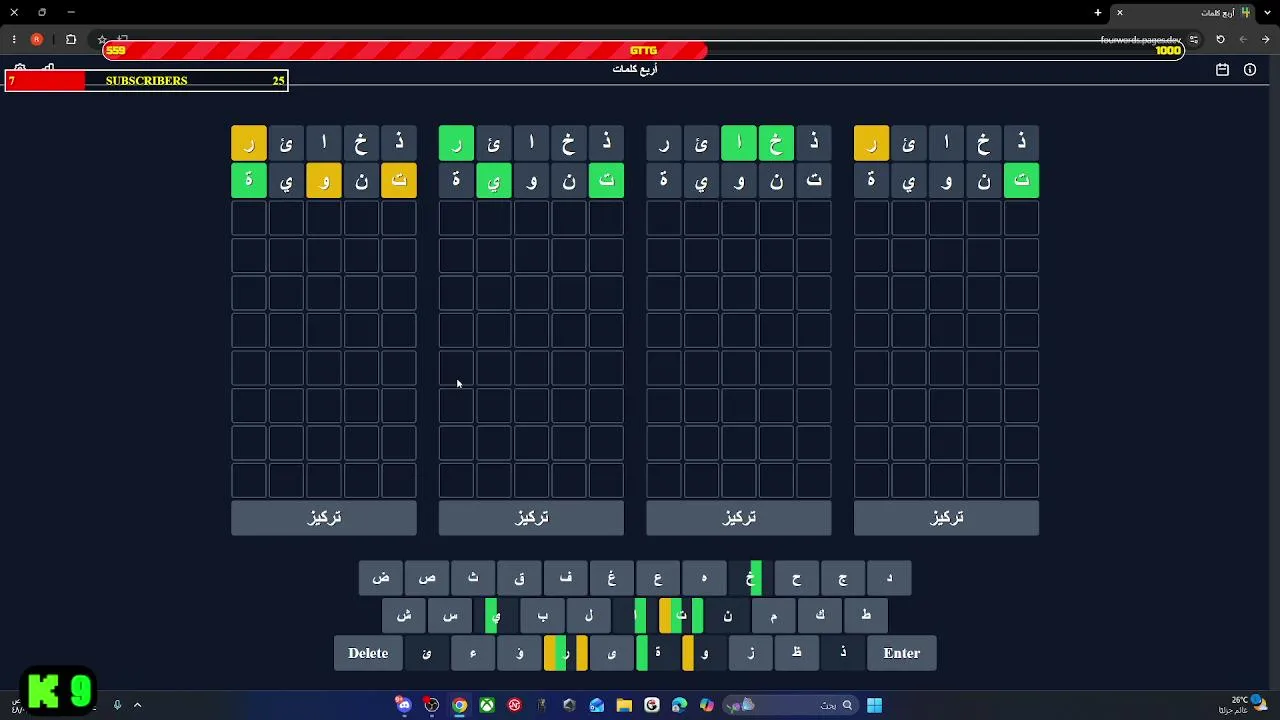Tap the ن key on the keyboard
This screenshot has height=720, width=1280.
[x=728, y=616]
